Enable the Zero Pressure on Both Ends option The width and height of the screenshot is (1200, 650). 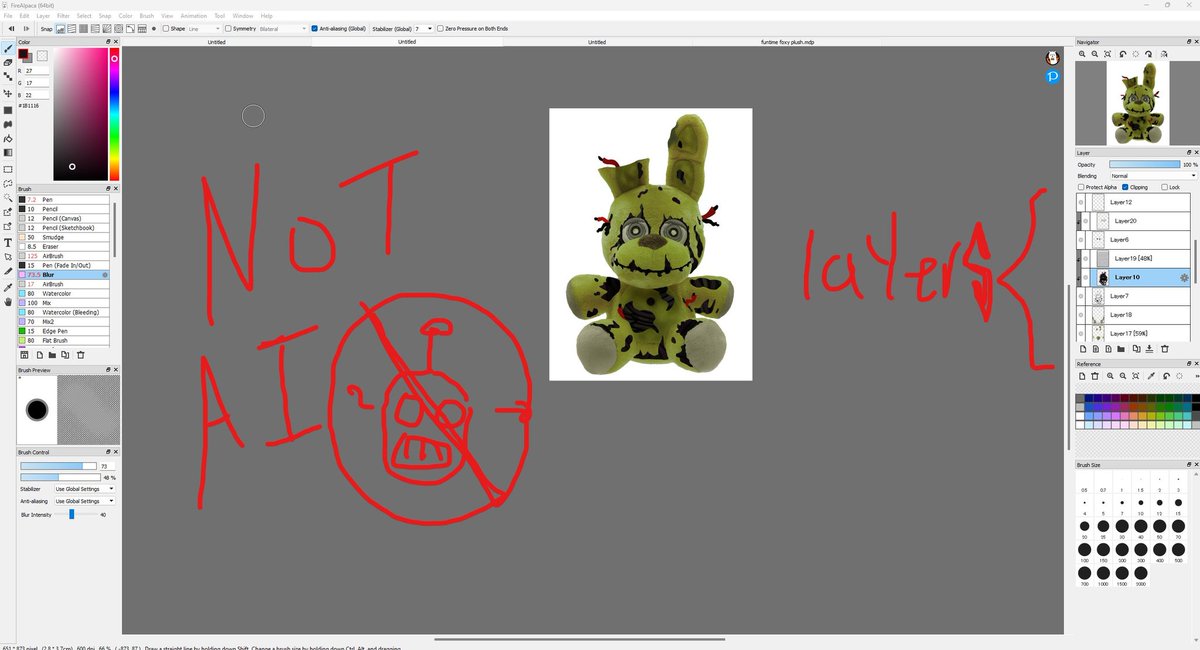click(x=441, y=28)
